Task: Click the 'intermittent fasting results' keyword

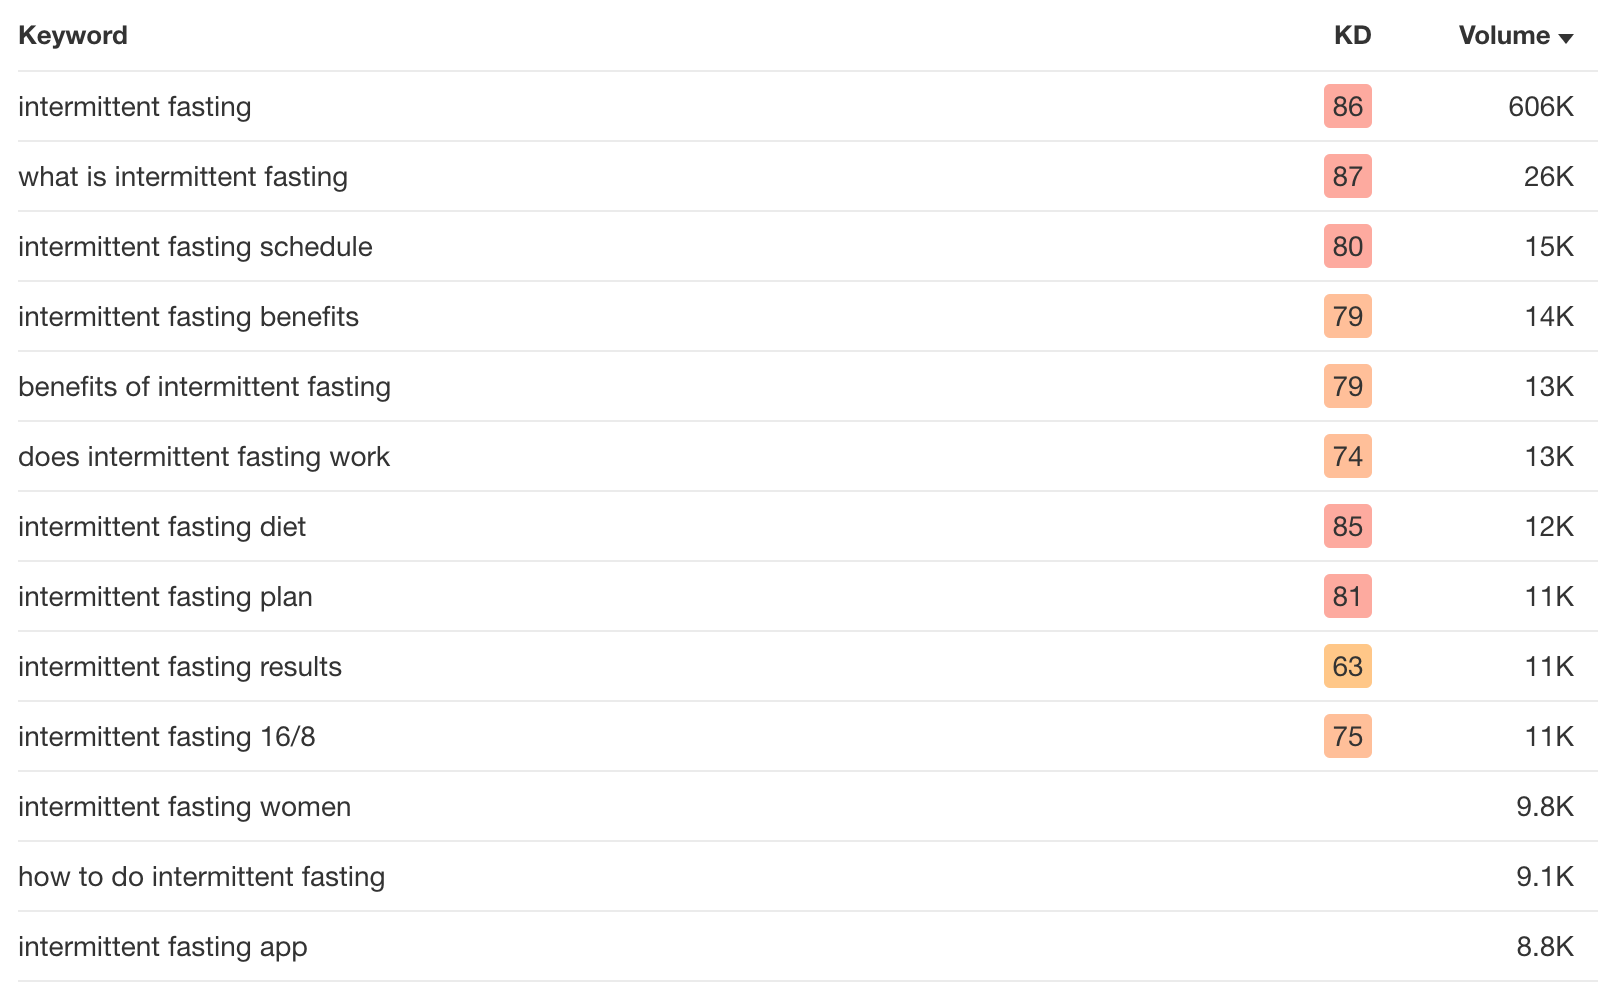Action: pyautogui.click(x=180, y=667)
